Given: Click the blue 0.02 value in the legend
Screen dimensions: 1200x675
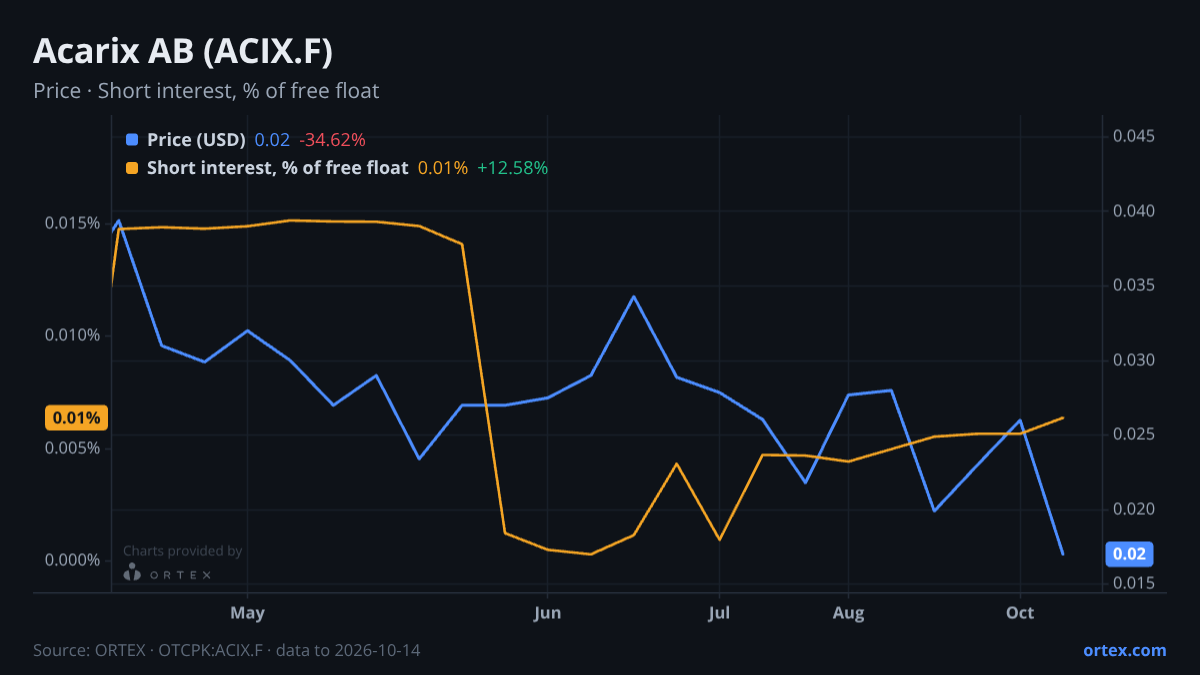Looking at the screenshot, I should (x=272, y=139).
